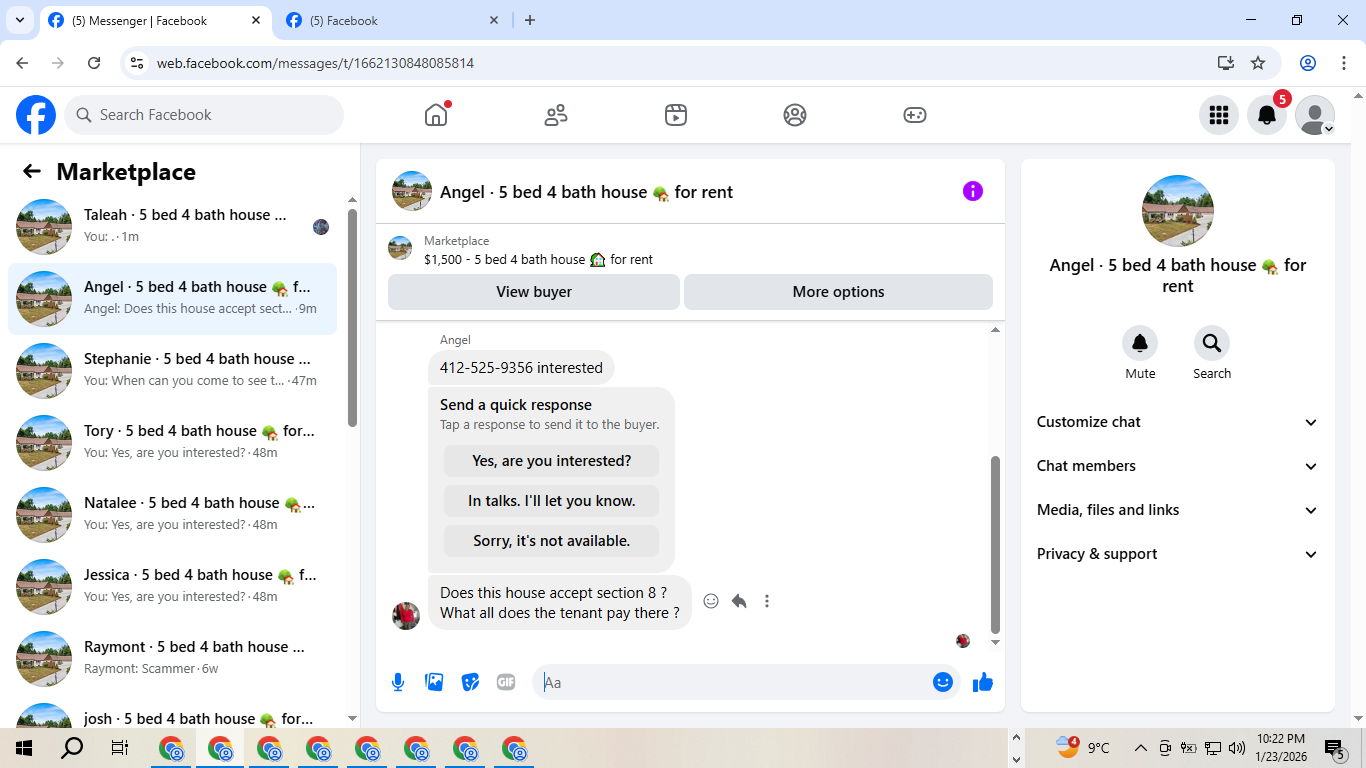
Task: Attach a file with the image icon
Action: click(x=434, y=682)
